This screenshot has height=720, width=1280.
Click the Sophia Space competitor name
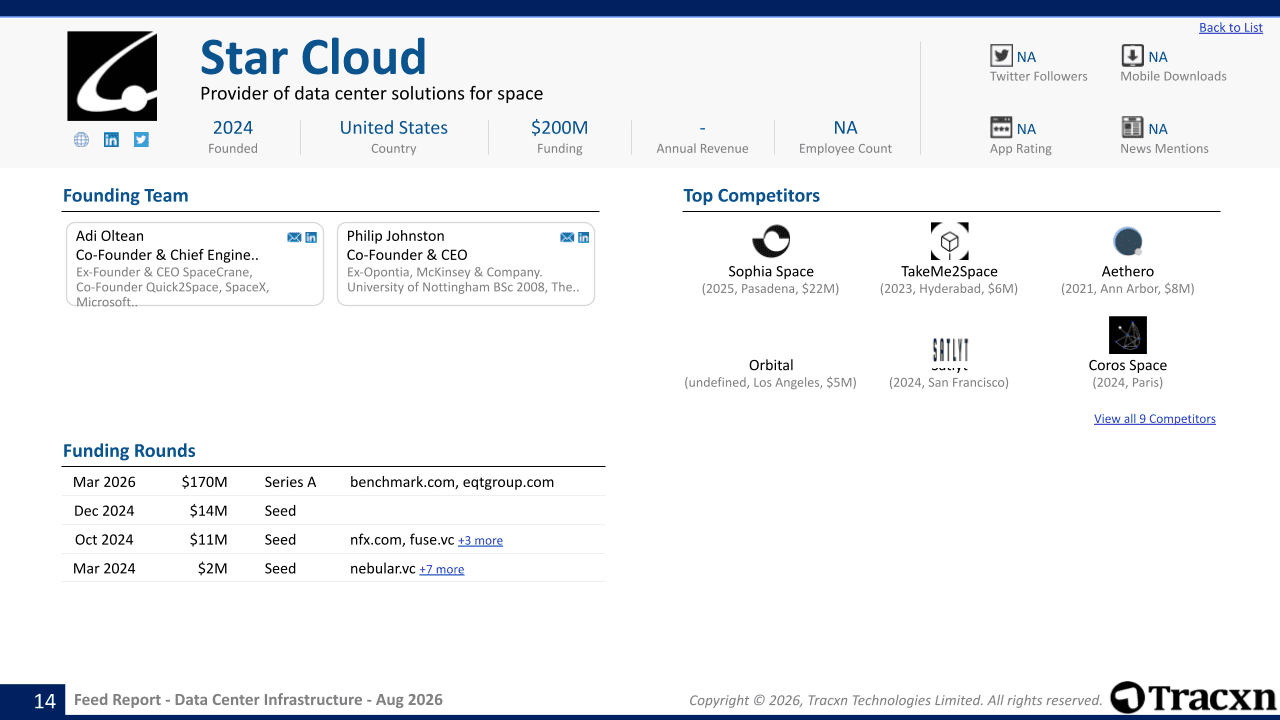[x=771, y=272]
